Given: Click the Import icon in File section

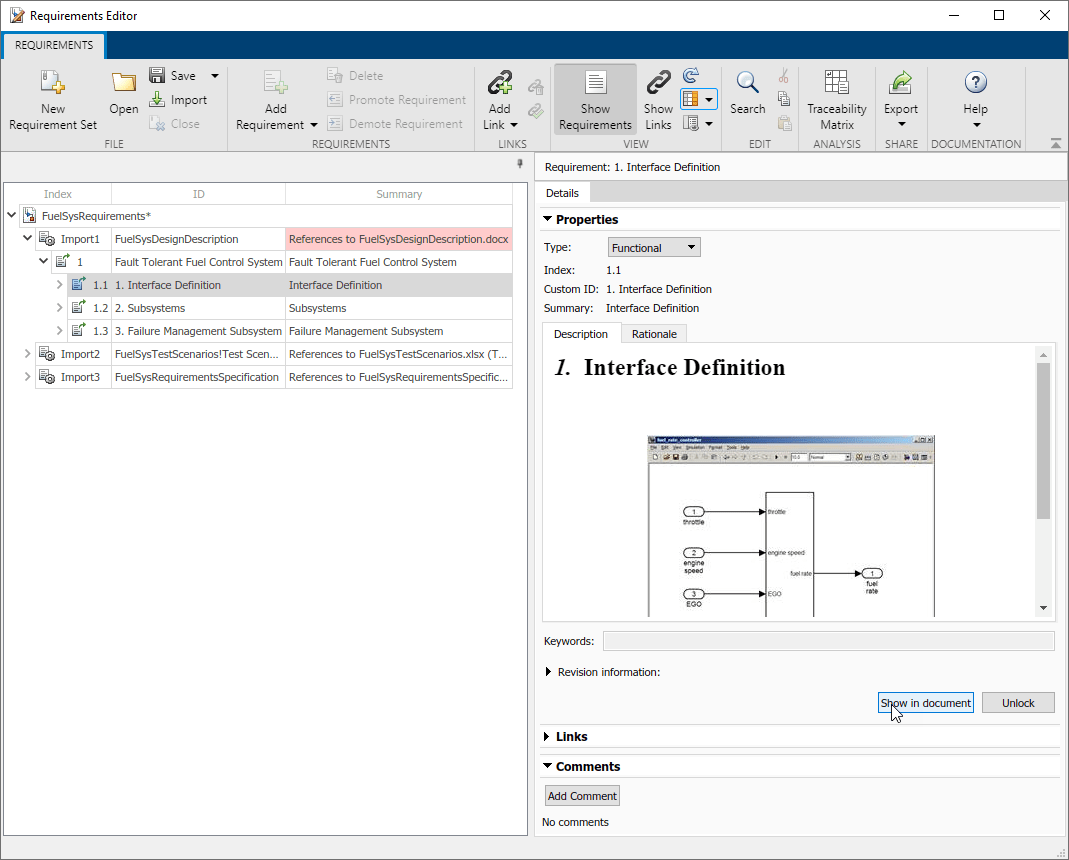Looking at the screenshot, I should pos(157,100).
